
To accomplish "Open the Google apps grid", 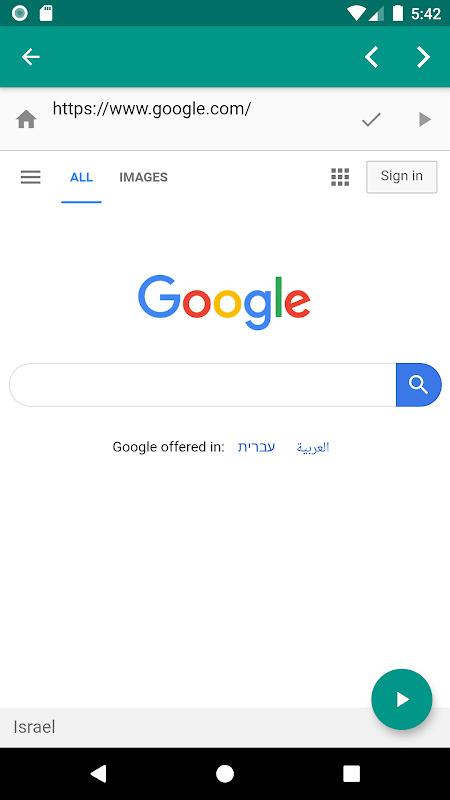I will (340, 177).
